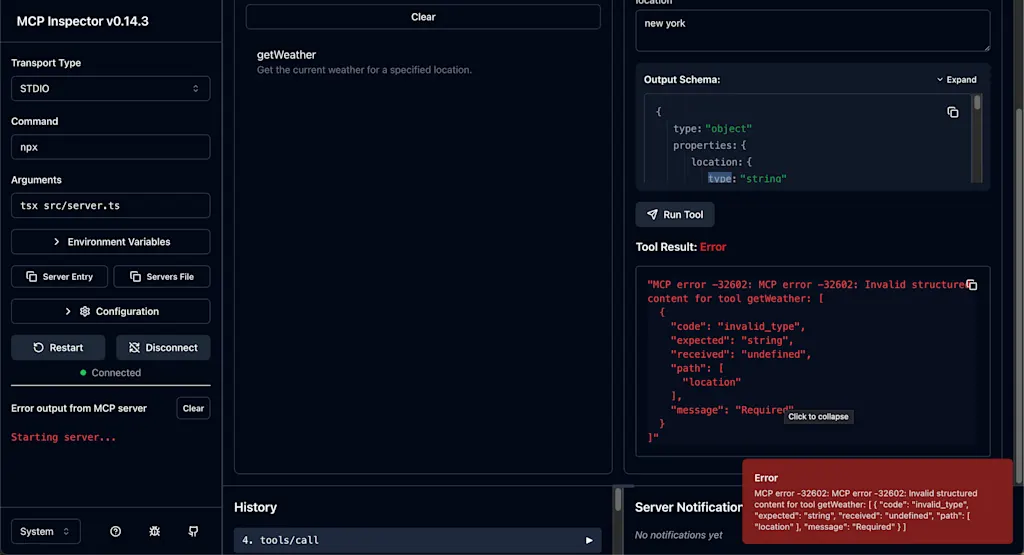
Task: Run the getWeather tool
Action: point(675,215)
